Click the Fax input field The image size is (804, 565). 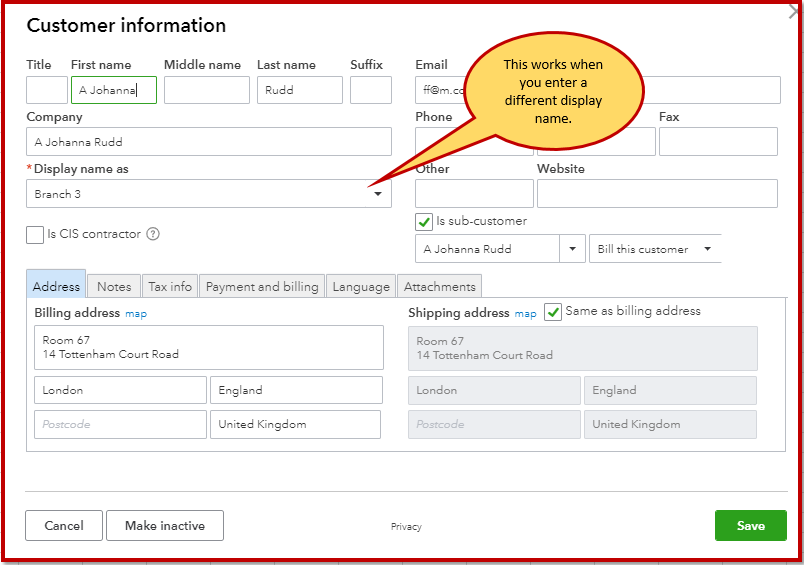[718, 142]
